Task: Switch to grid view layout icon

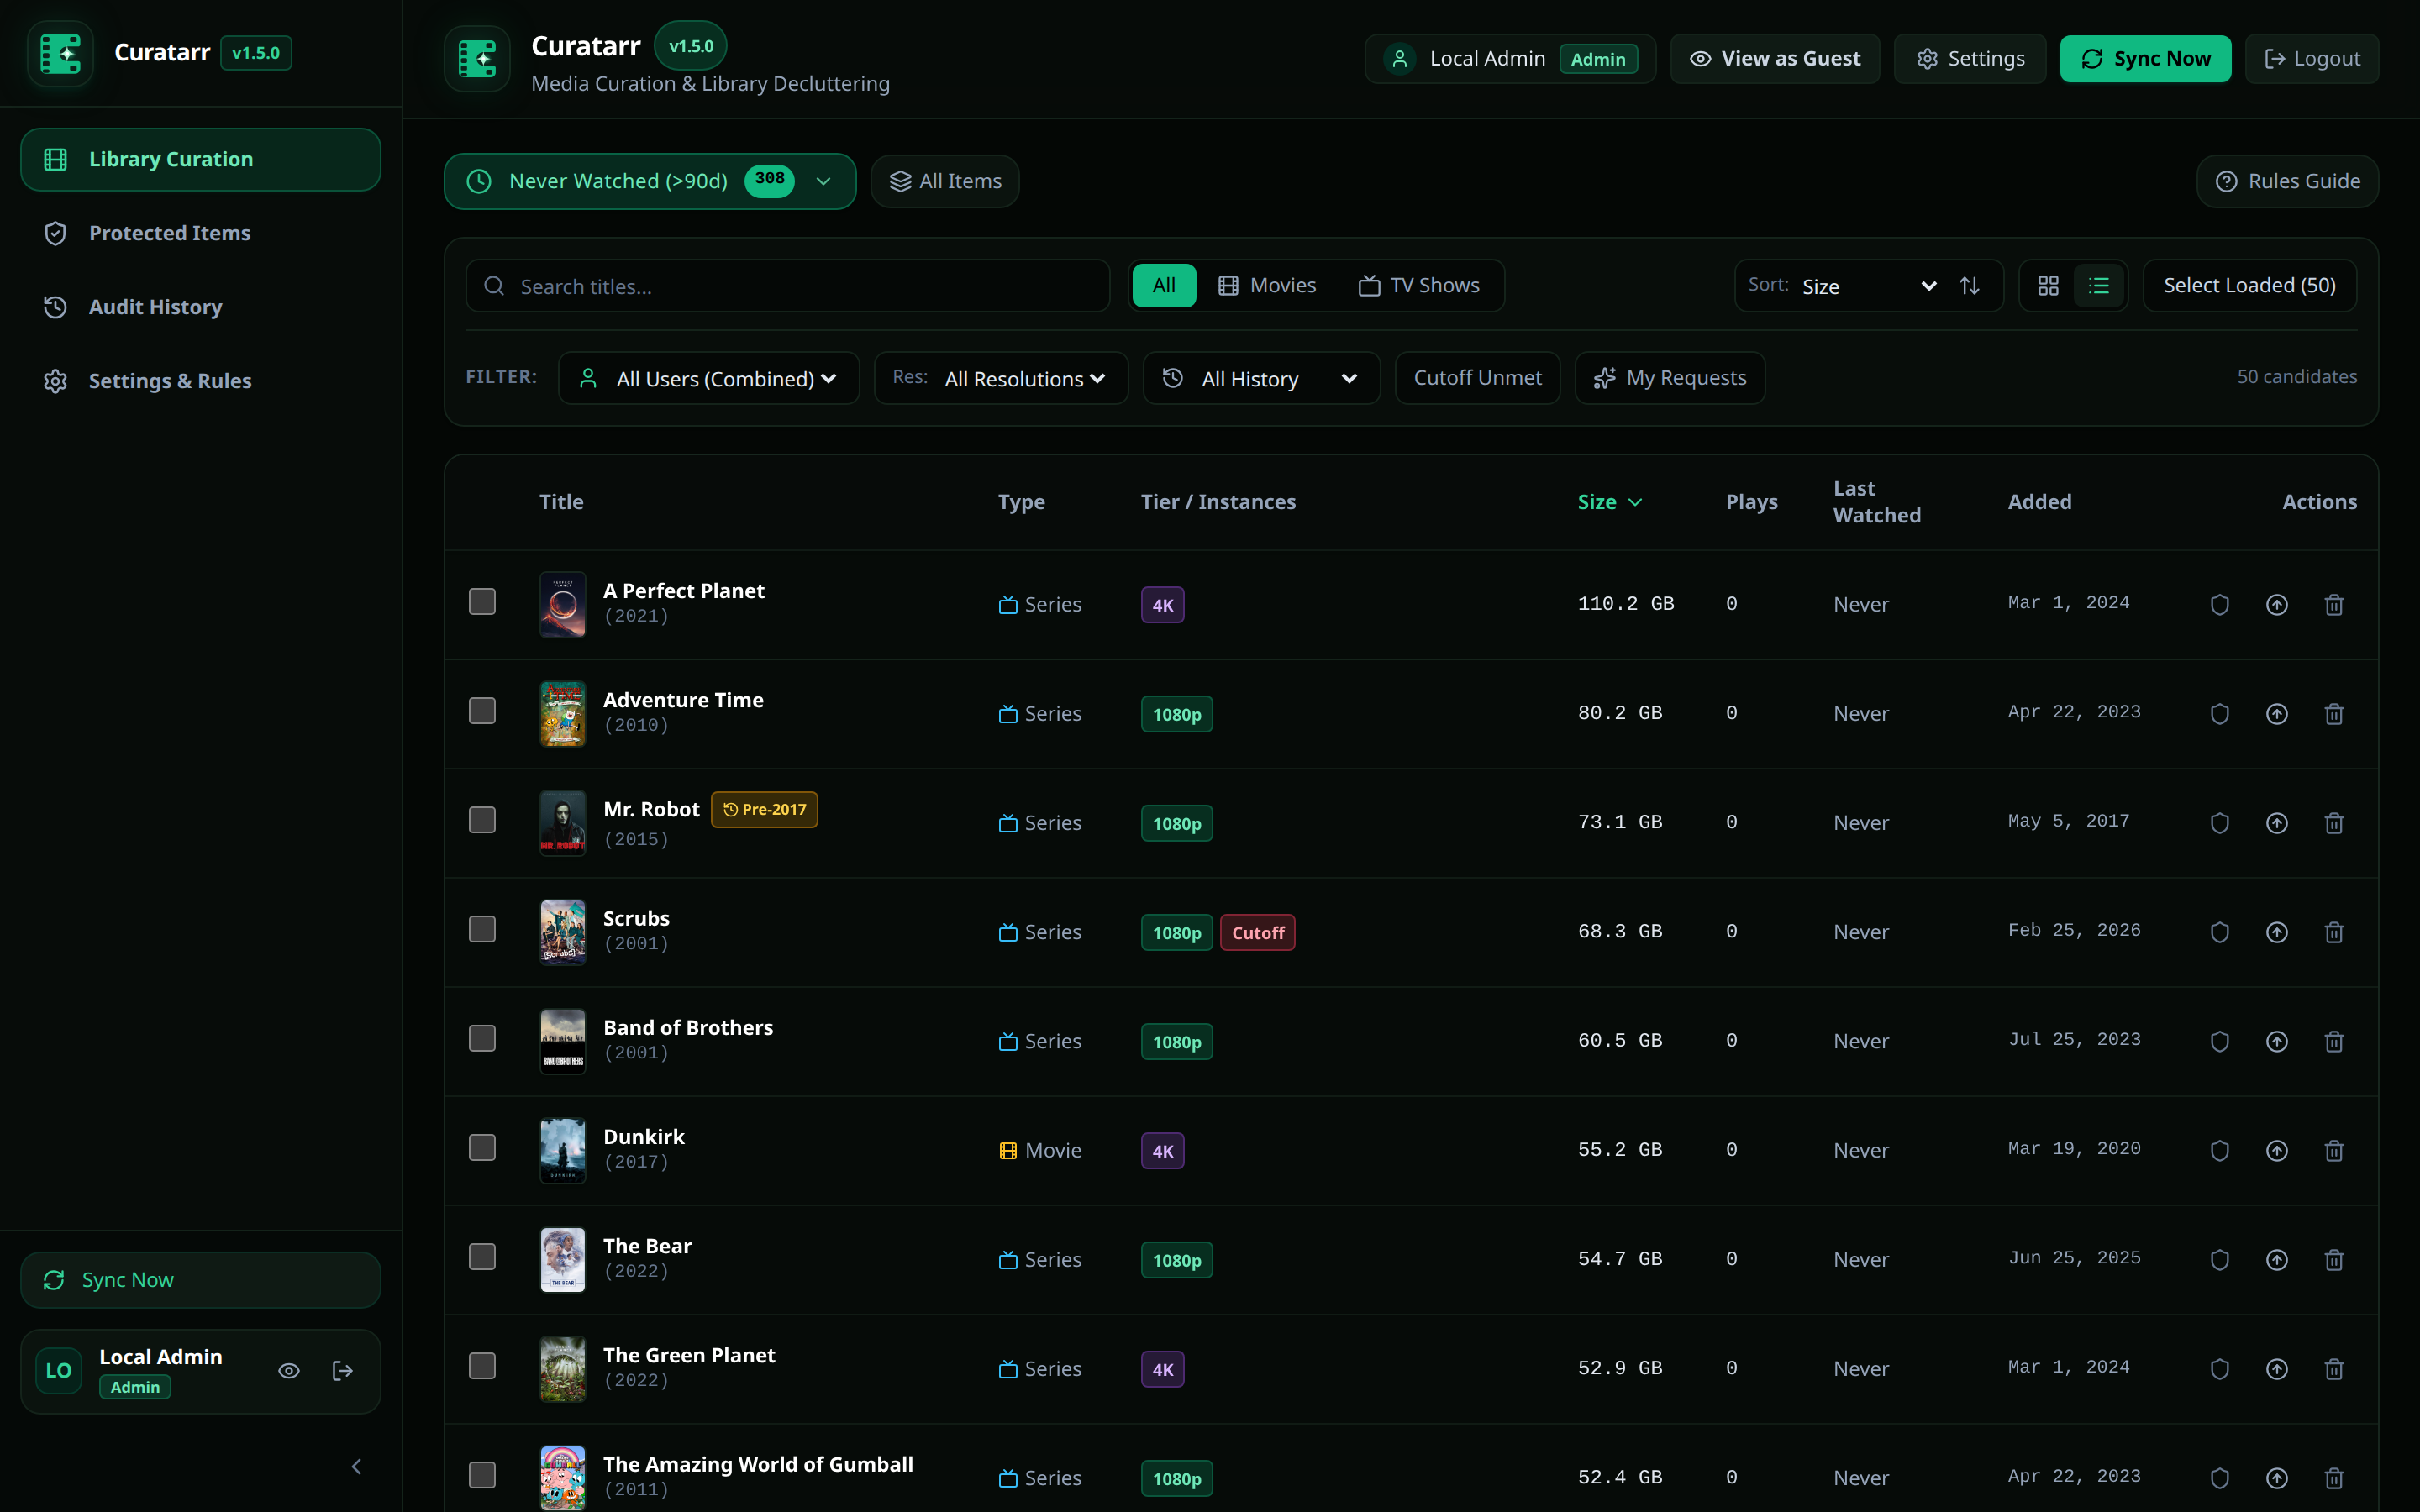Action: 2048,286
